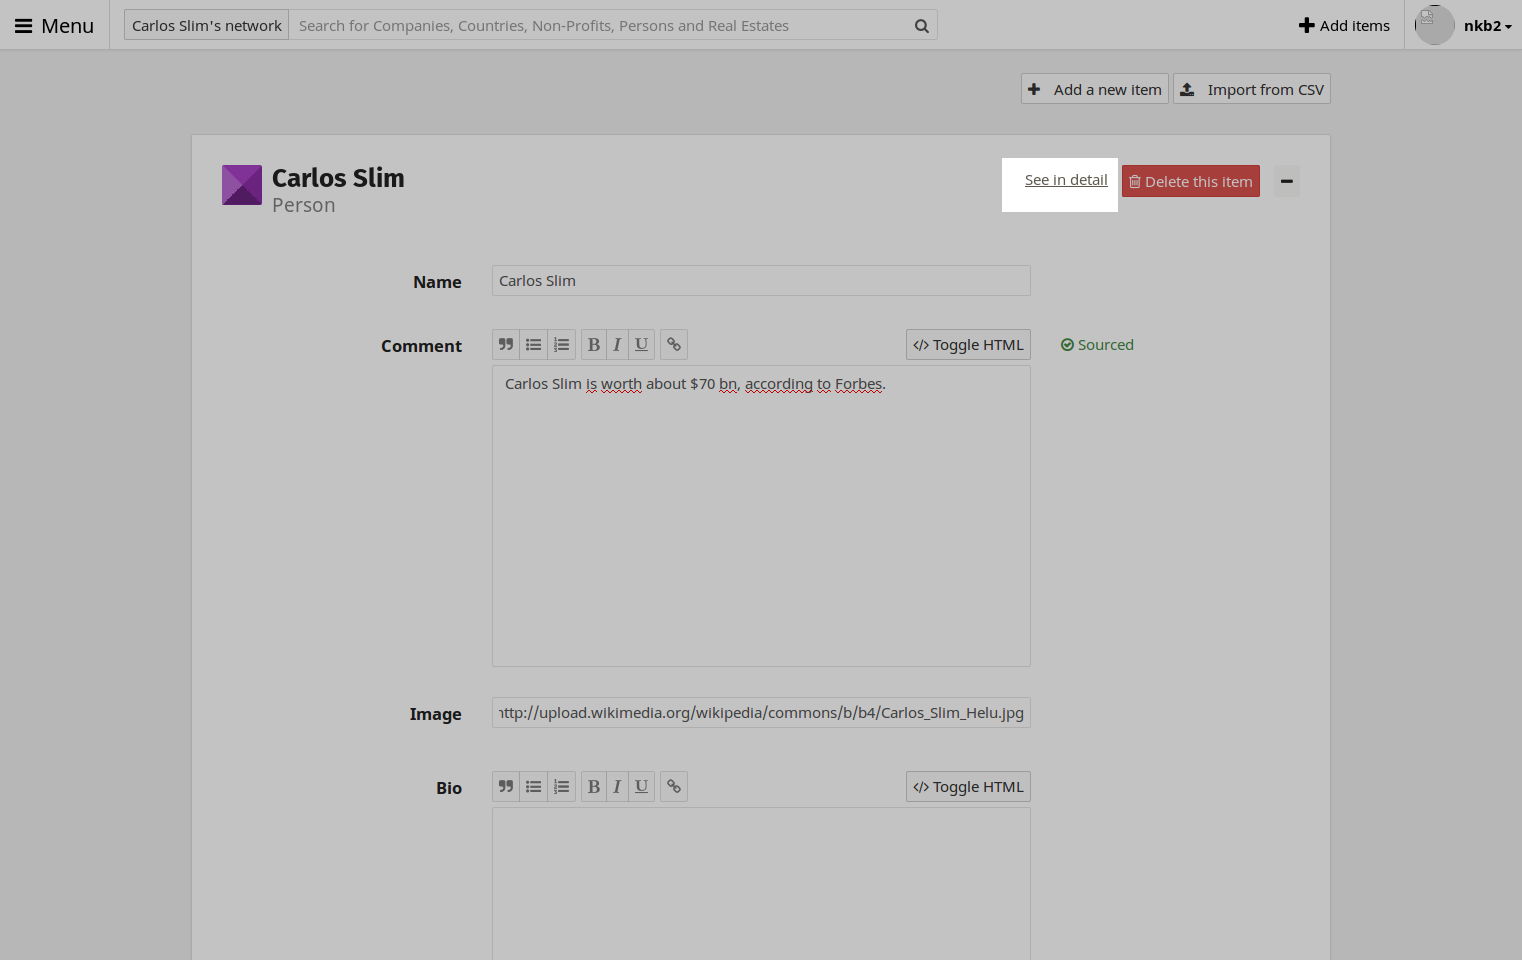This screenshot has width=1522, height=960.
Task: Edit the Image URL field
Action: pyautogui.click(x=761, y=713)
